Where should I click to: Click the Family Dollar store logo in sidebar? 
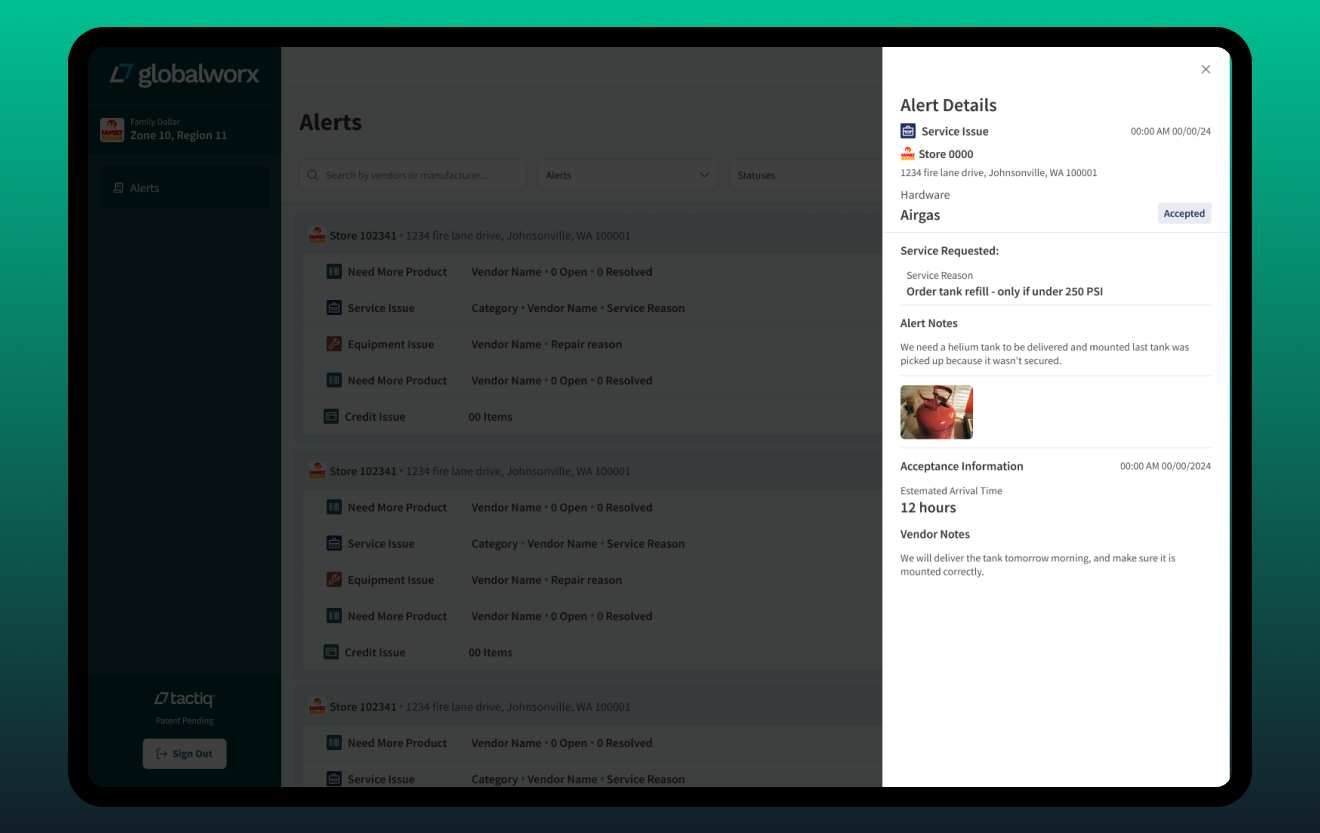(111, 130)
